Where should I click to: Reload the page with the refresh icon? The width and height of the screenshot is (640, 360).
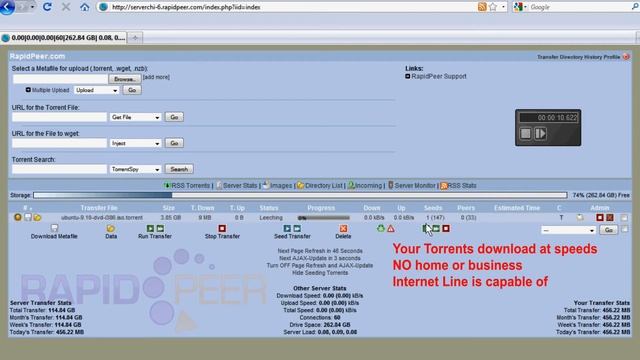(47, 7)
